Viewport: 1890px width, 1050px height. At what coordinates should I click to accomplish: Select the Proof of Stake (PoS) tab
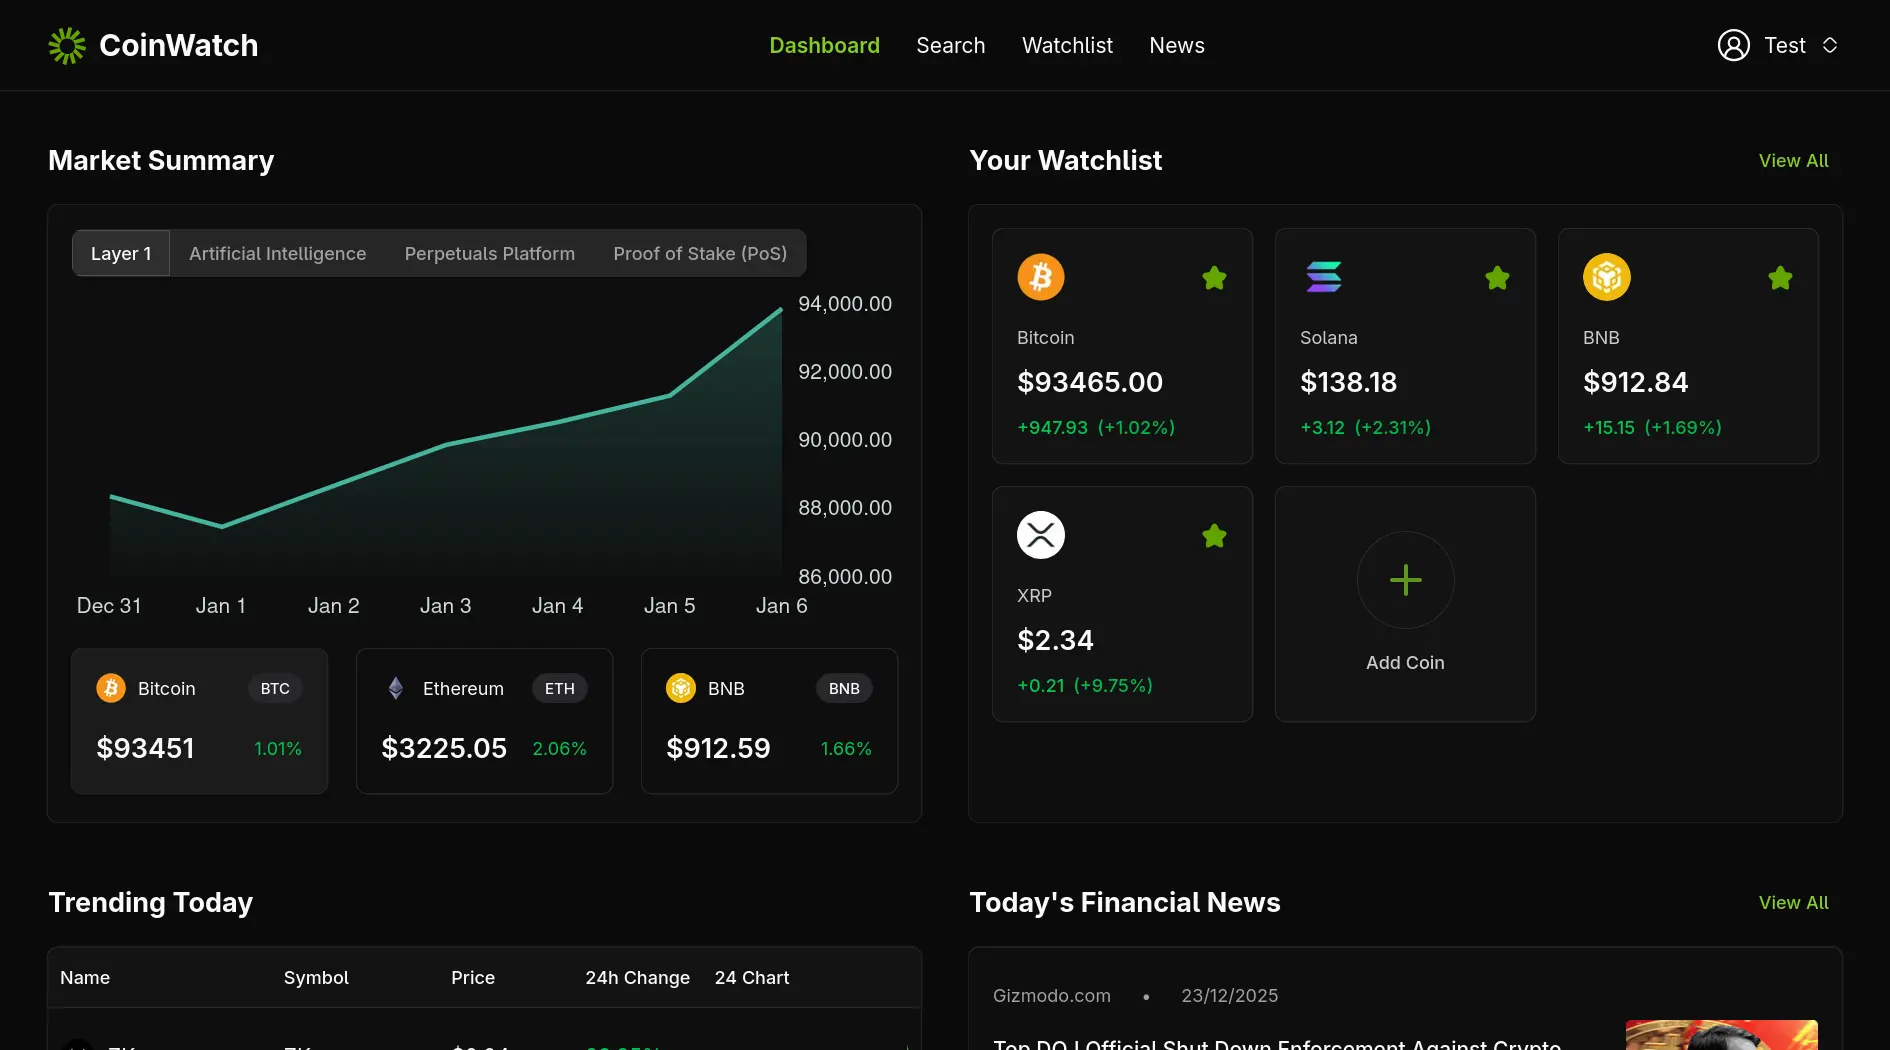pyautogui.click(x=700, y=254)
